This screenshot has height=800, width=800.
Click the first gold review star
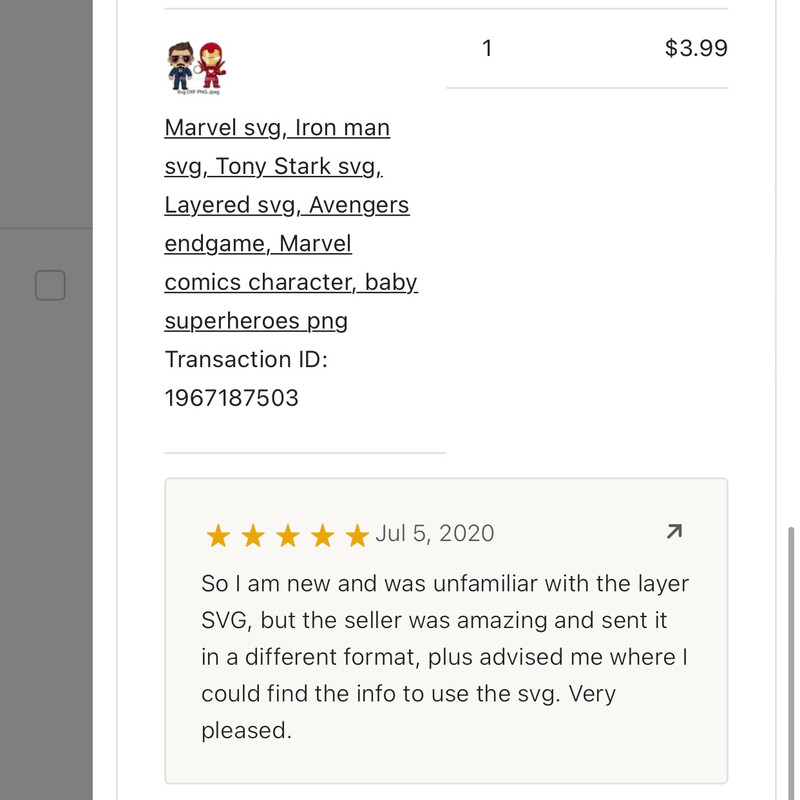218,537
